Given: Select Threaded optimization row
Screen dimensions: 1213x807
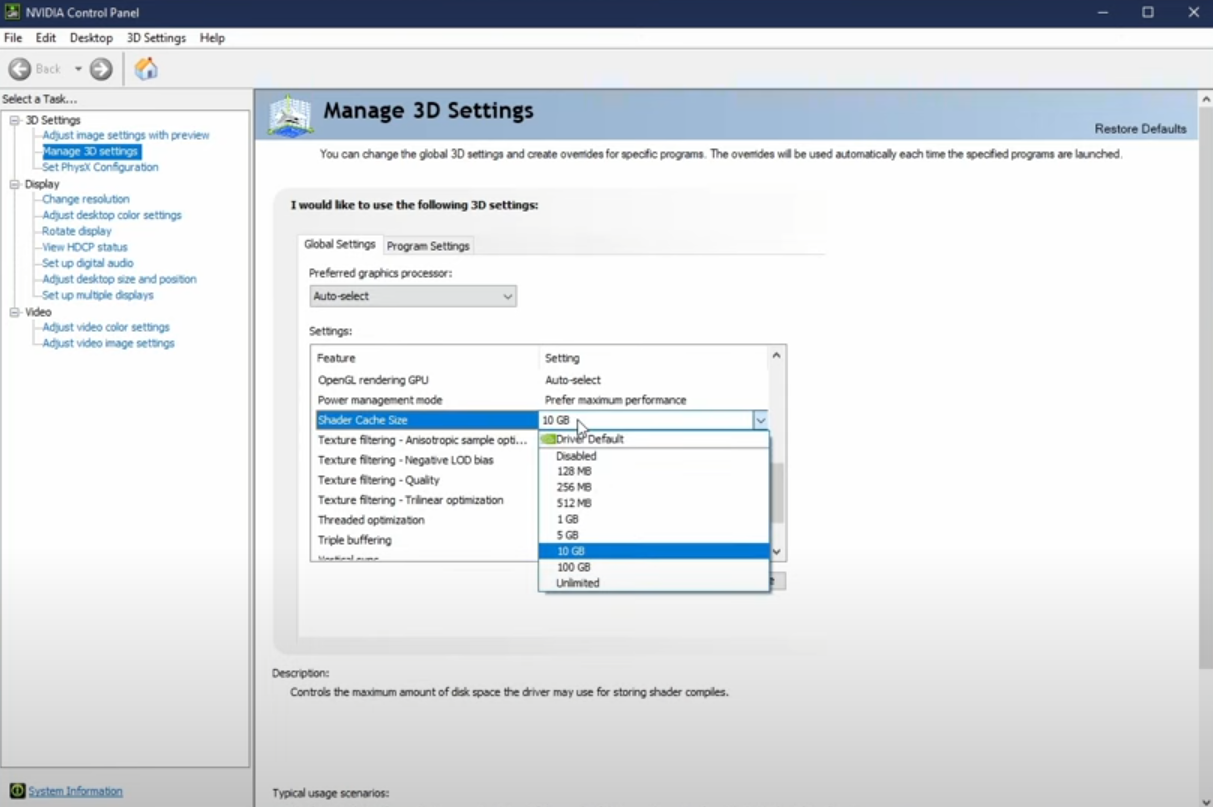Looking at the screenshot, I should coord(426,520).
